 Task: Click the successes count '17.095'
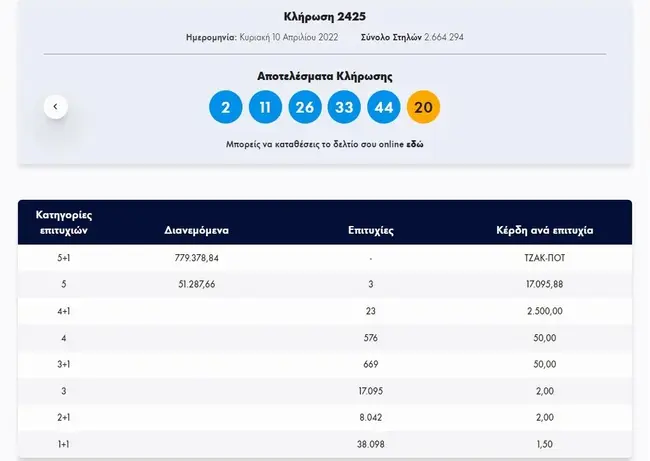coord(371,391)
